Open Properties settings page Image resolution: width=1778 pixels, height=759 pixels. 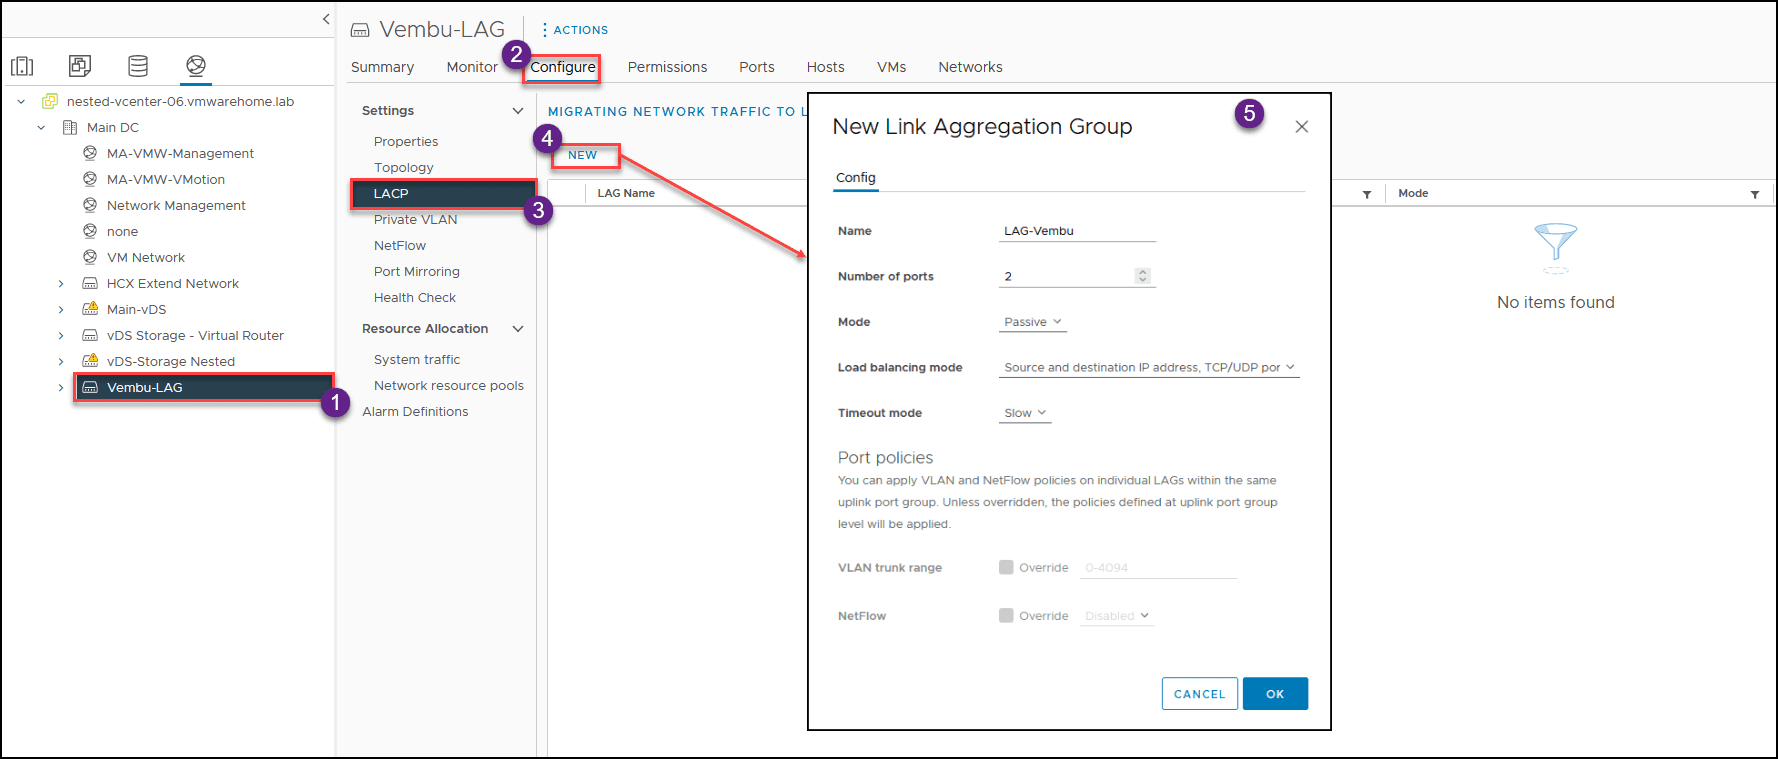(x=406, y=142)
